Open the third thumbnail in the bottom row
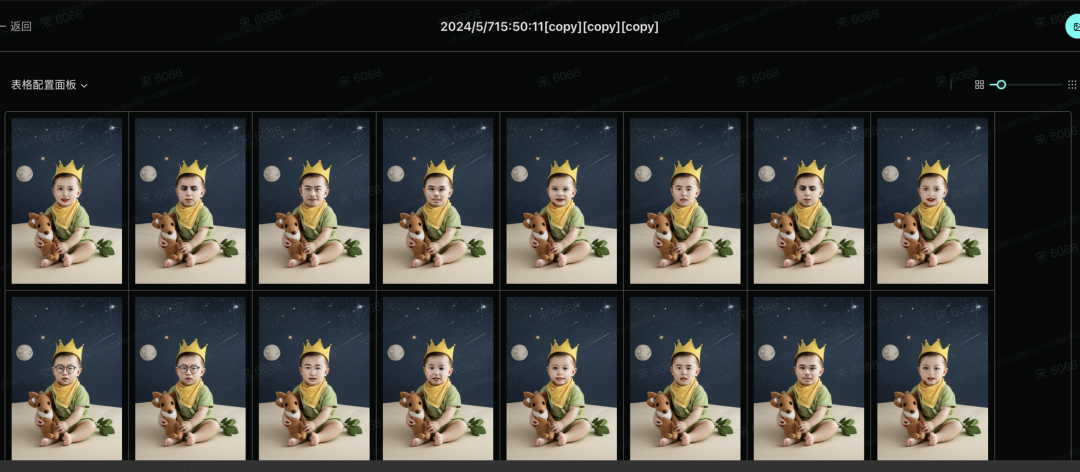1080x472 pixels. coord(314,378)
